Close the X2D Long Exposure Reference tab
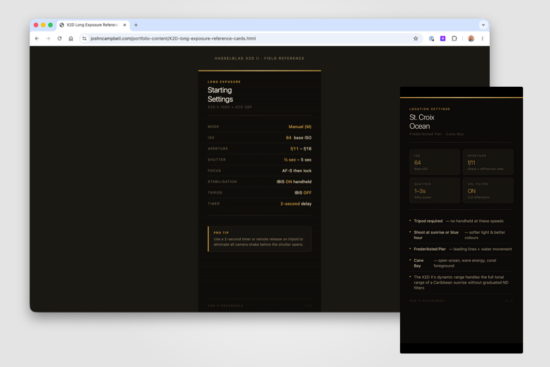This screenshot has height=367, width=550. coord(125,25)
